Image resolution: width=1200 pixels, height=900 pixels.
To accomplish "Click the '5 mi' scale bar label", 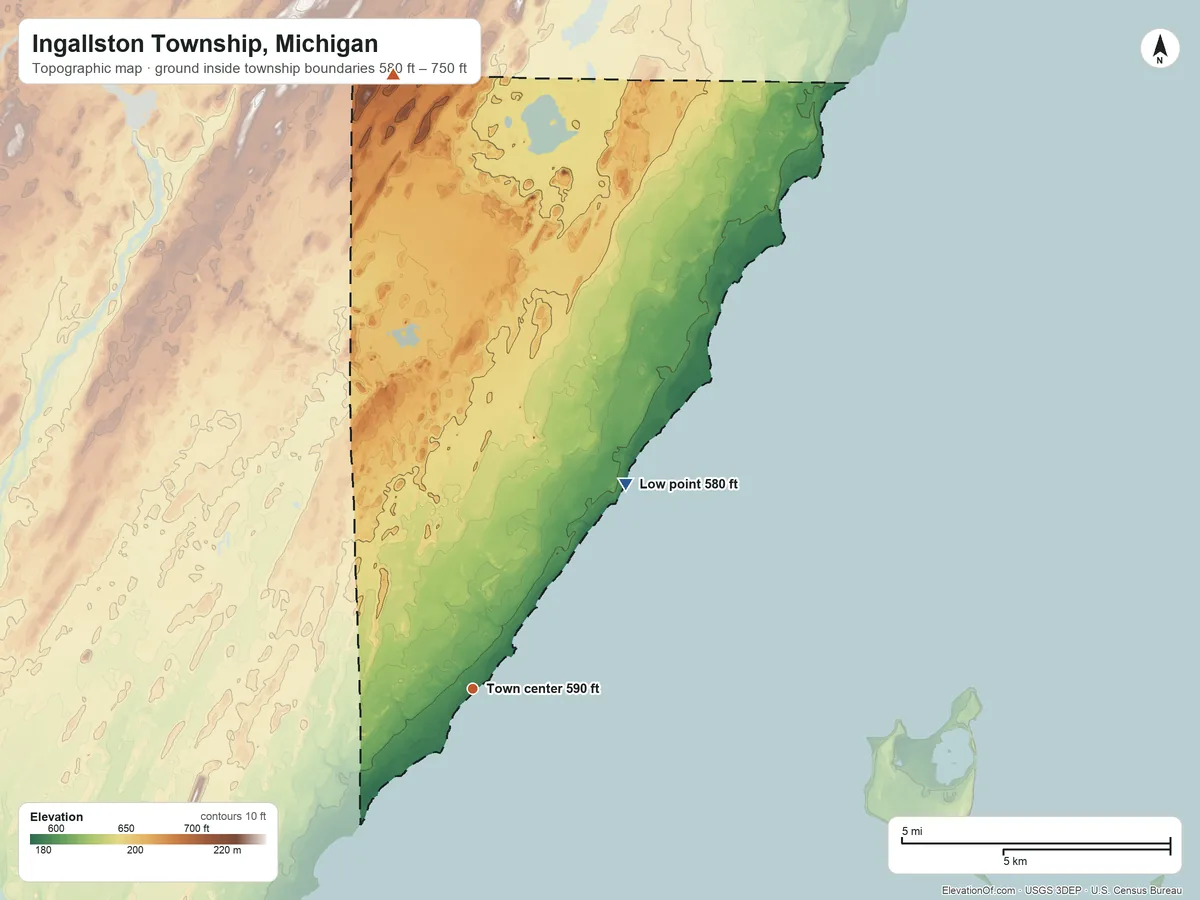I will (x=912, y=831).
